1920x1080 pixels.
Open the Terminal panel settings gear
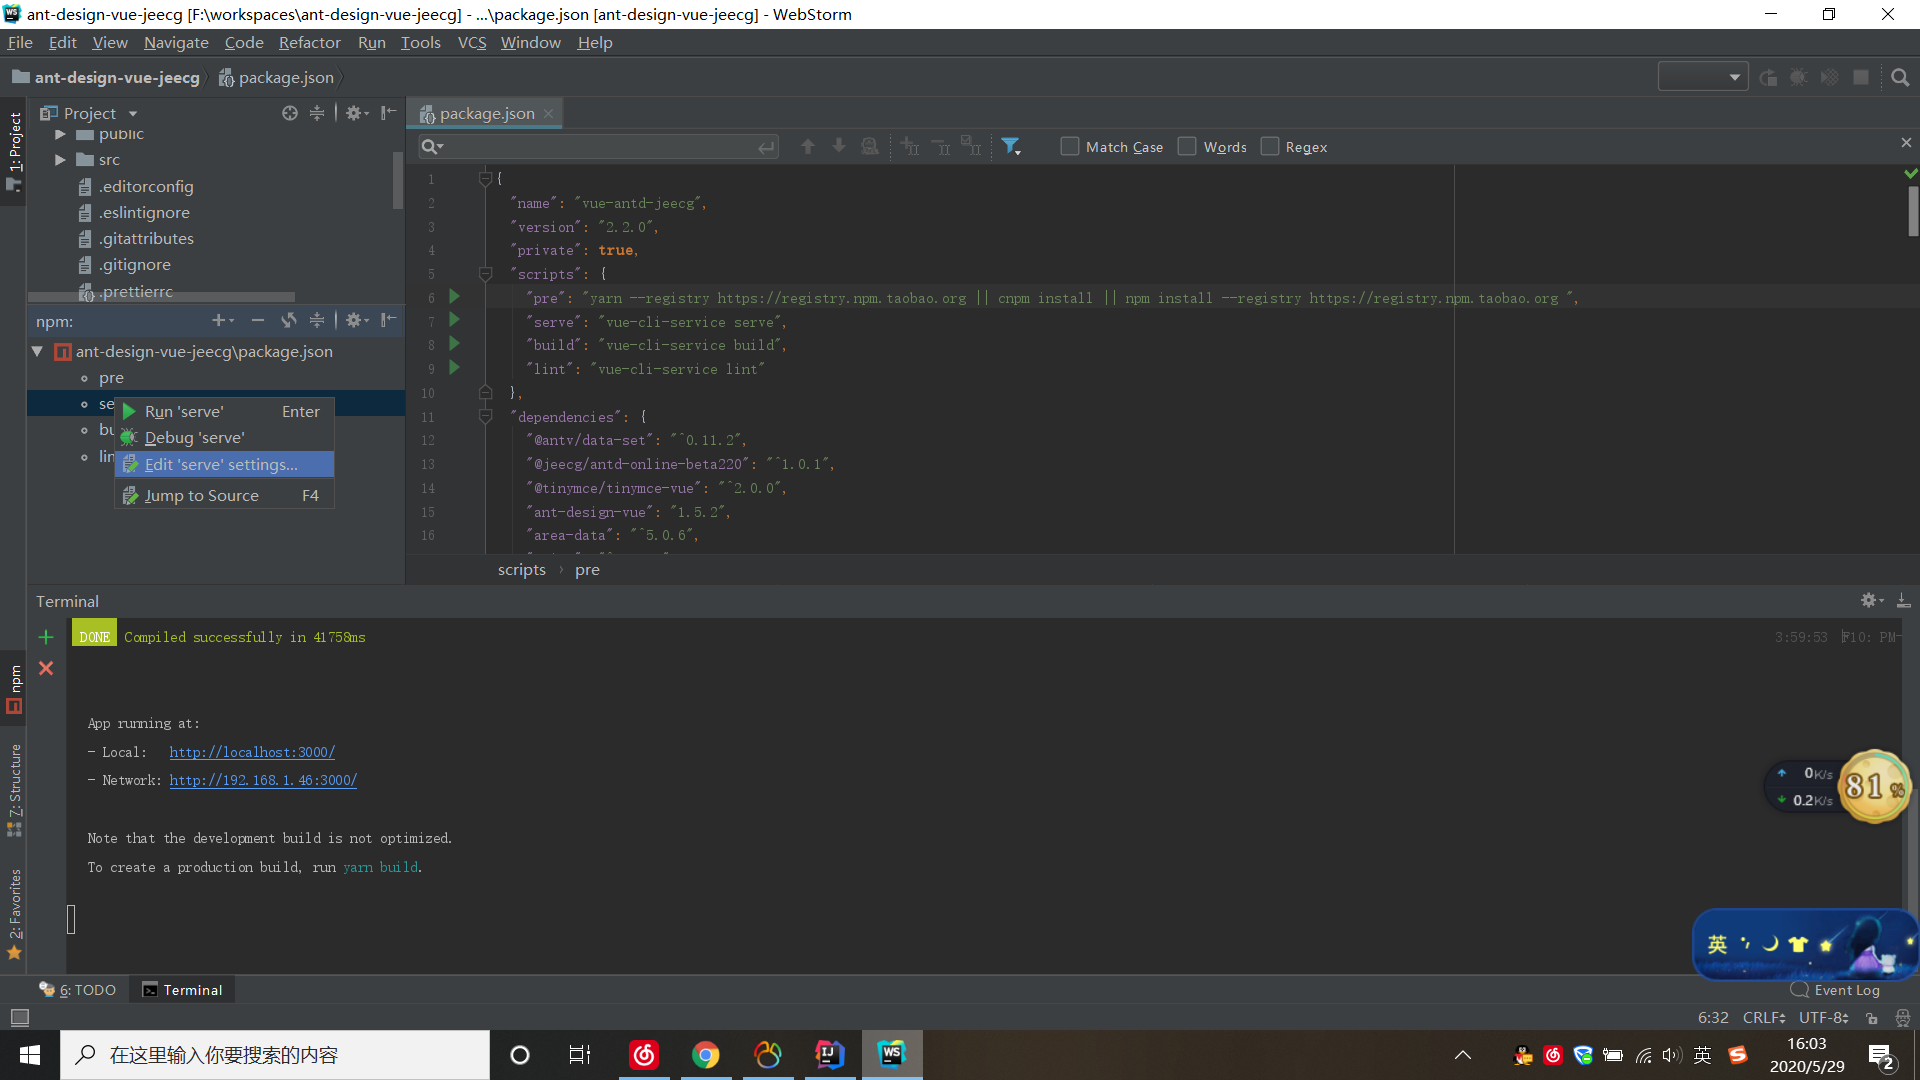tap(1868, 600)
